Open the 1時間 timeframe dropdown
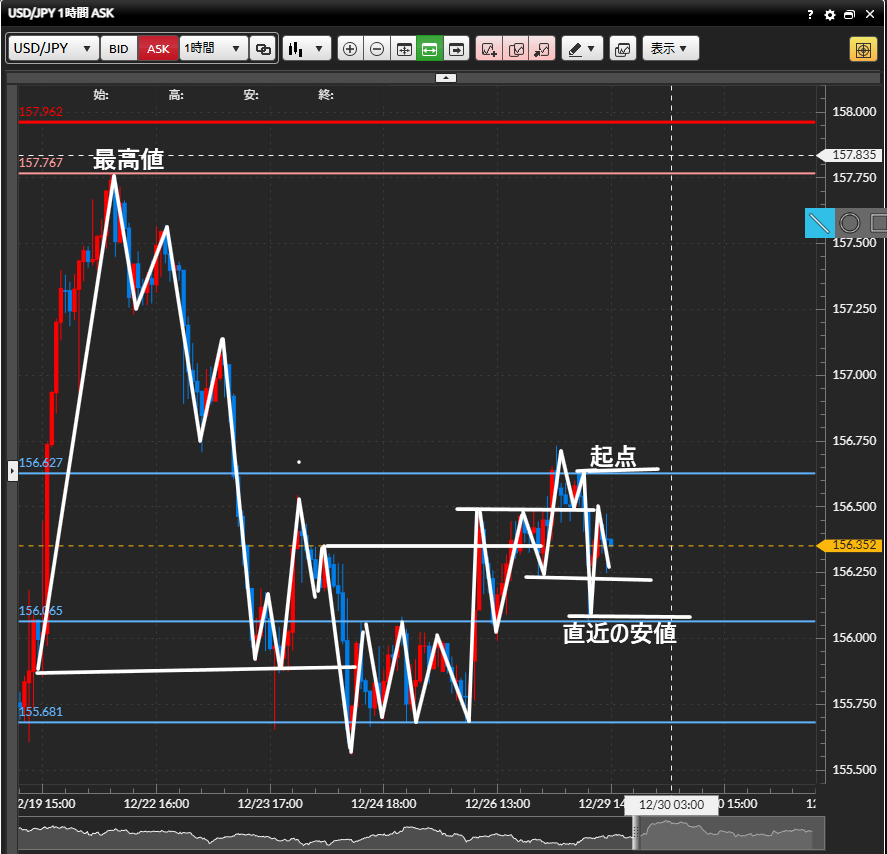 [x=213, y=49]
